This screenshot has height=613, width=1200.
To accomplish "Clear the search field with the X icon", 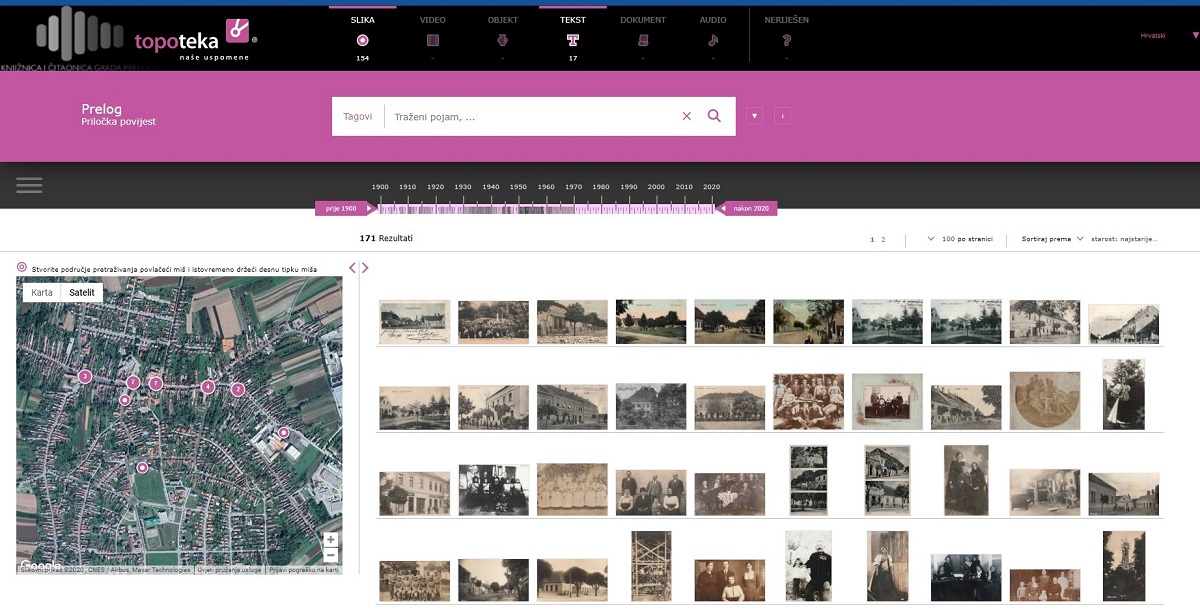I will (687, 116).
